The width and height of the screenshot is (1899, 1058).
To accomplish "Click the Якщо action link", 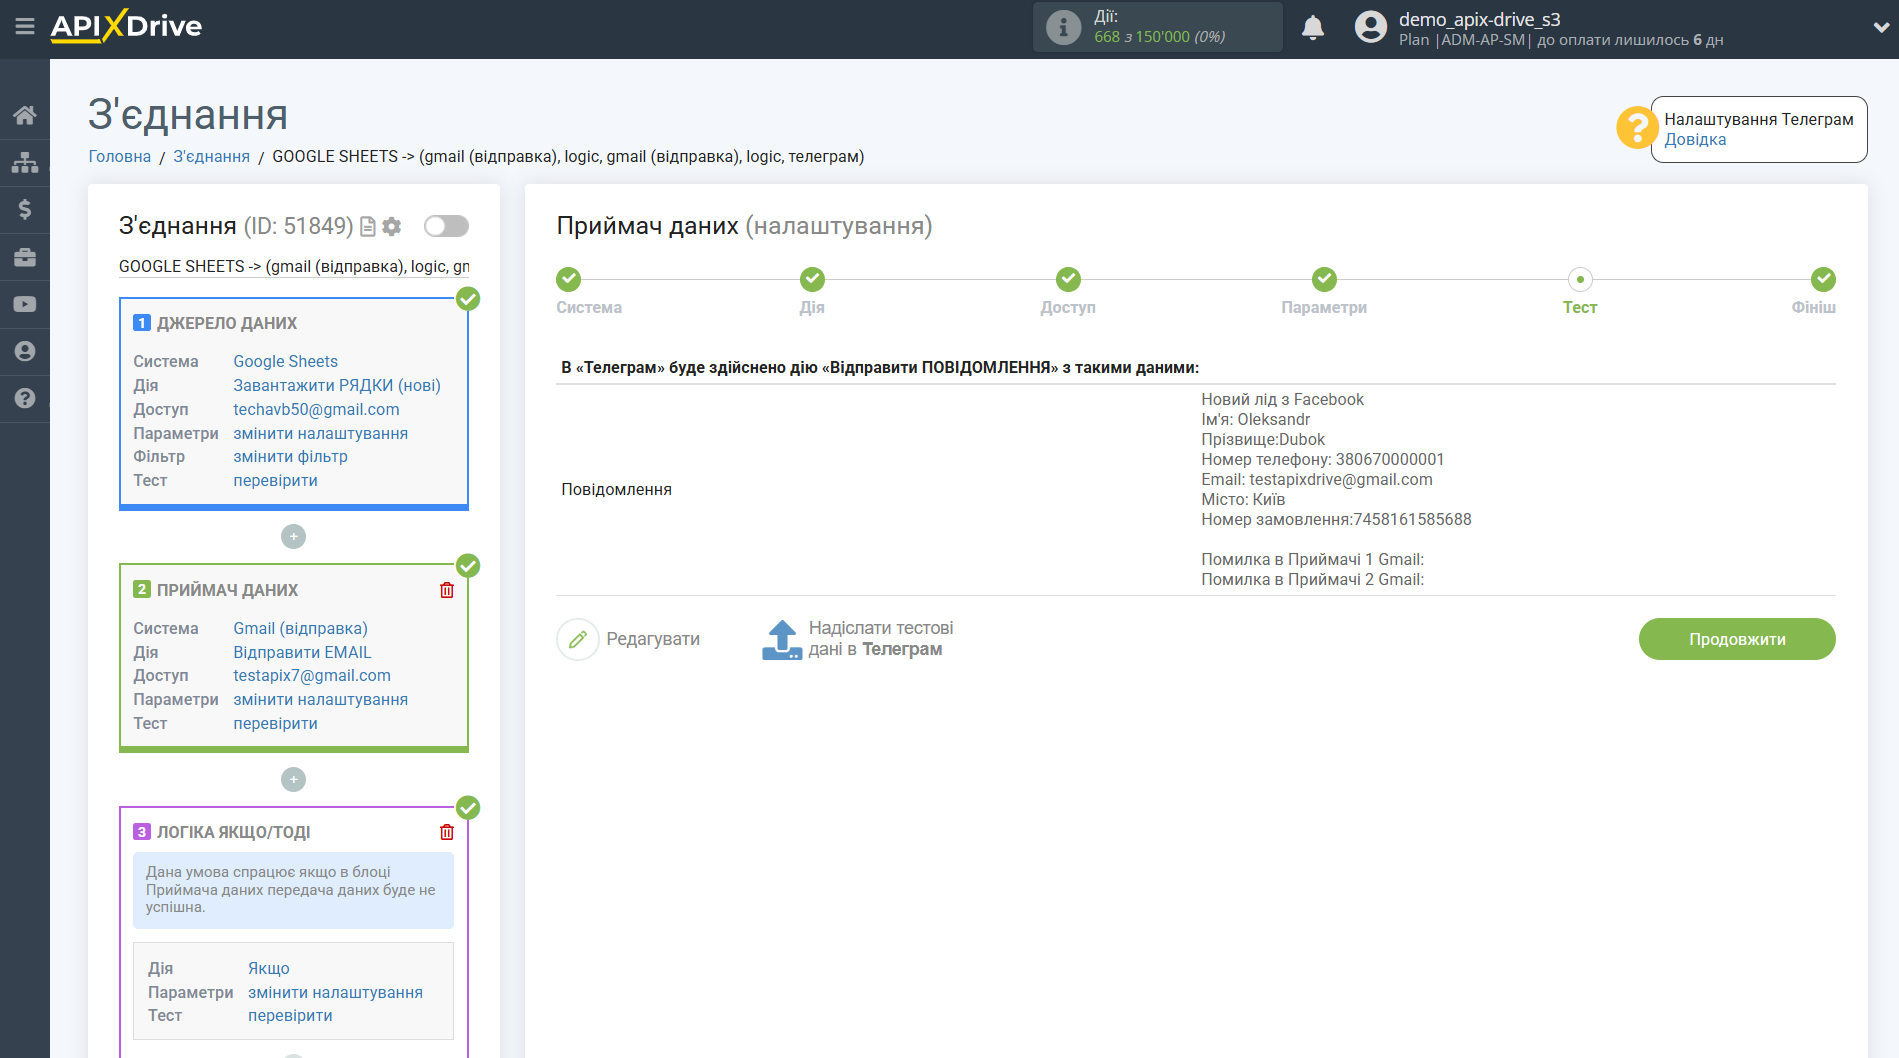I will pyautogui.click(x=269, y=968).
